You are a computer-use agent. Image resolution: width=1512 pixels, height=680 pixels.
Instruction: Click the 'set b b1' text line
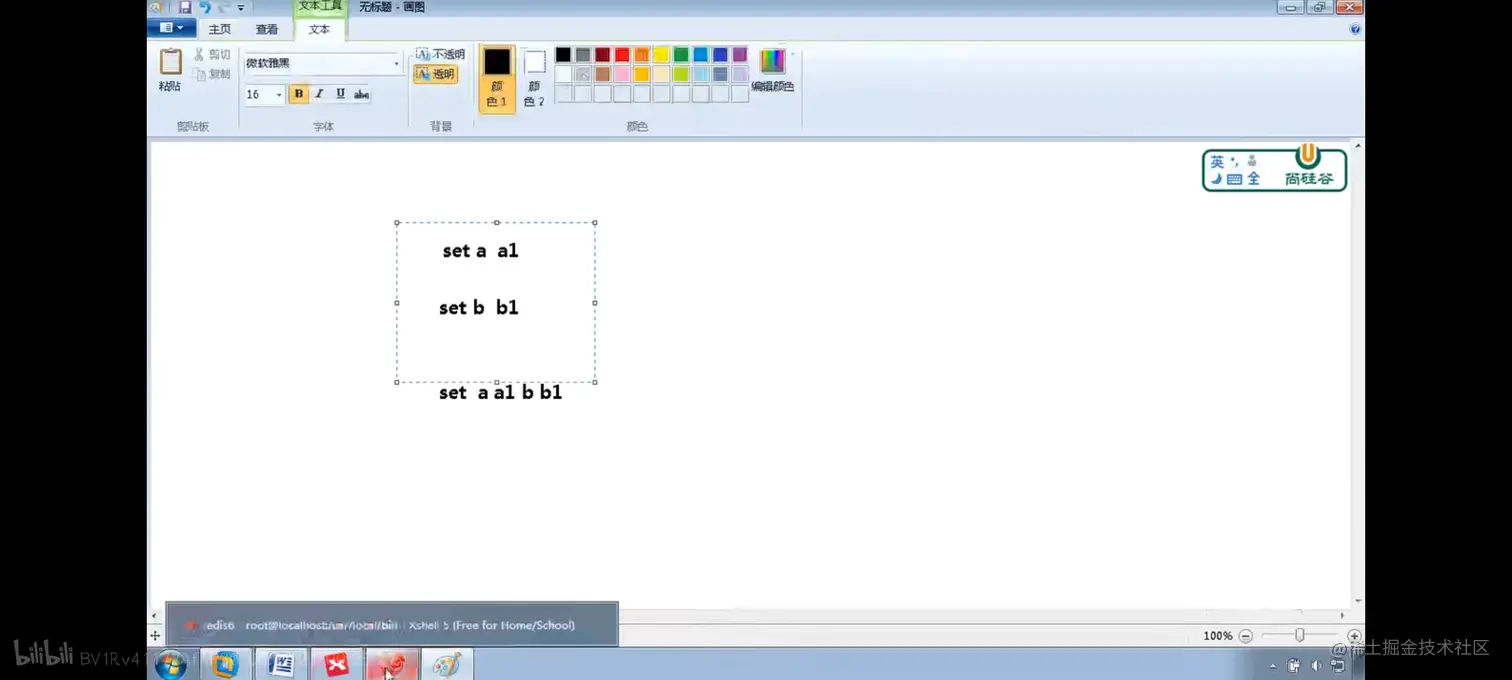pos(479,308)
